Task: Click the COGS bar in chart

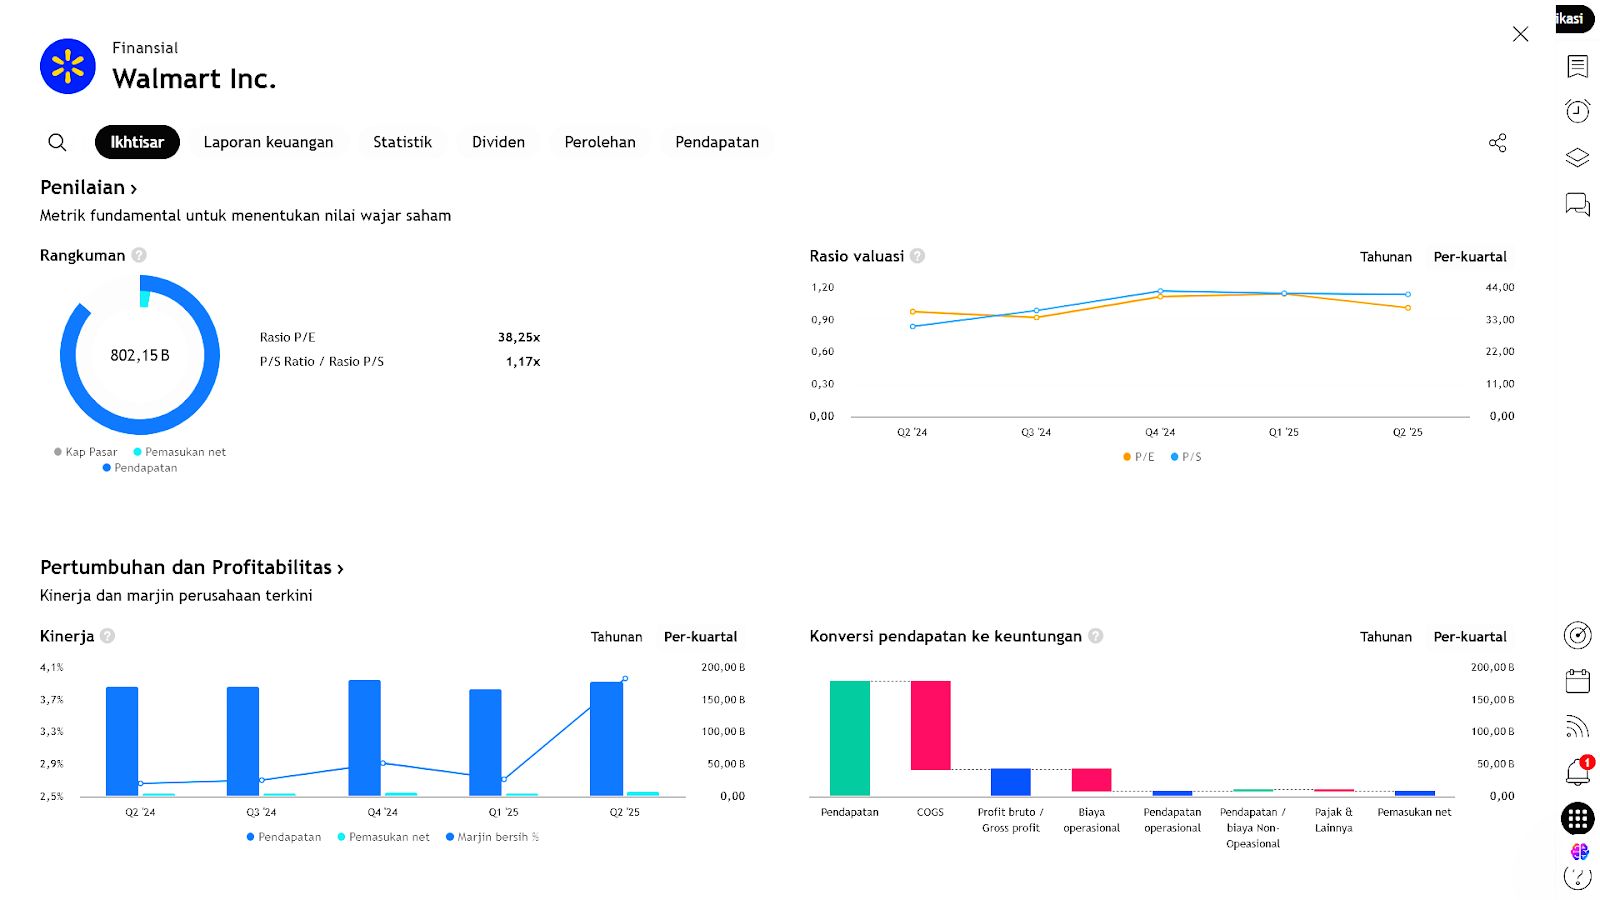Action: point(930,725)
